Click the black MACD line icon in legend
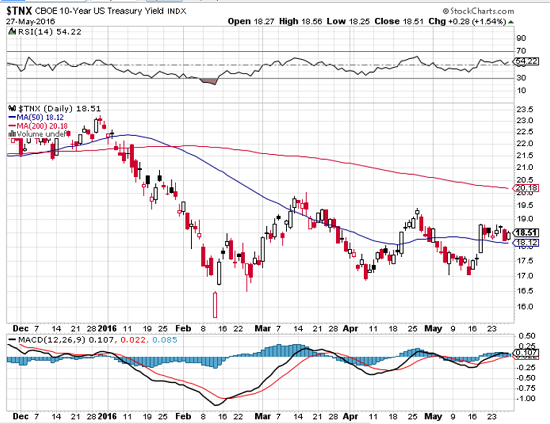 [12, 340]
